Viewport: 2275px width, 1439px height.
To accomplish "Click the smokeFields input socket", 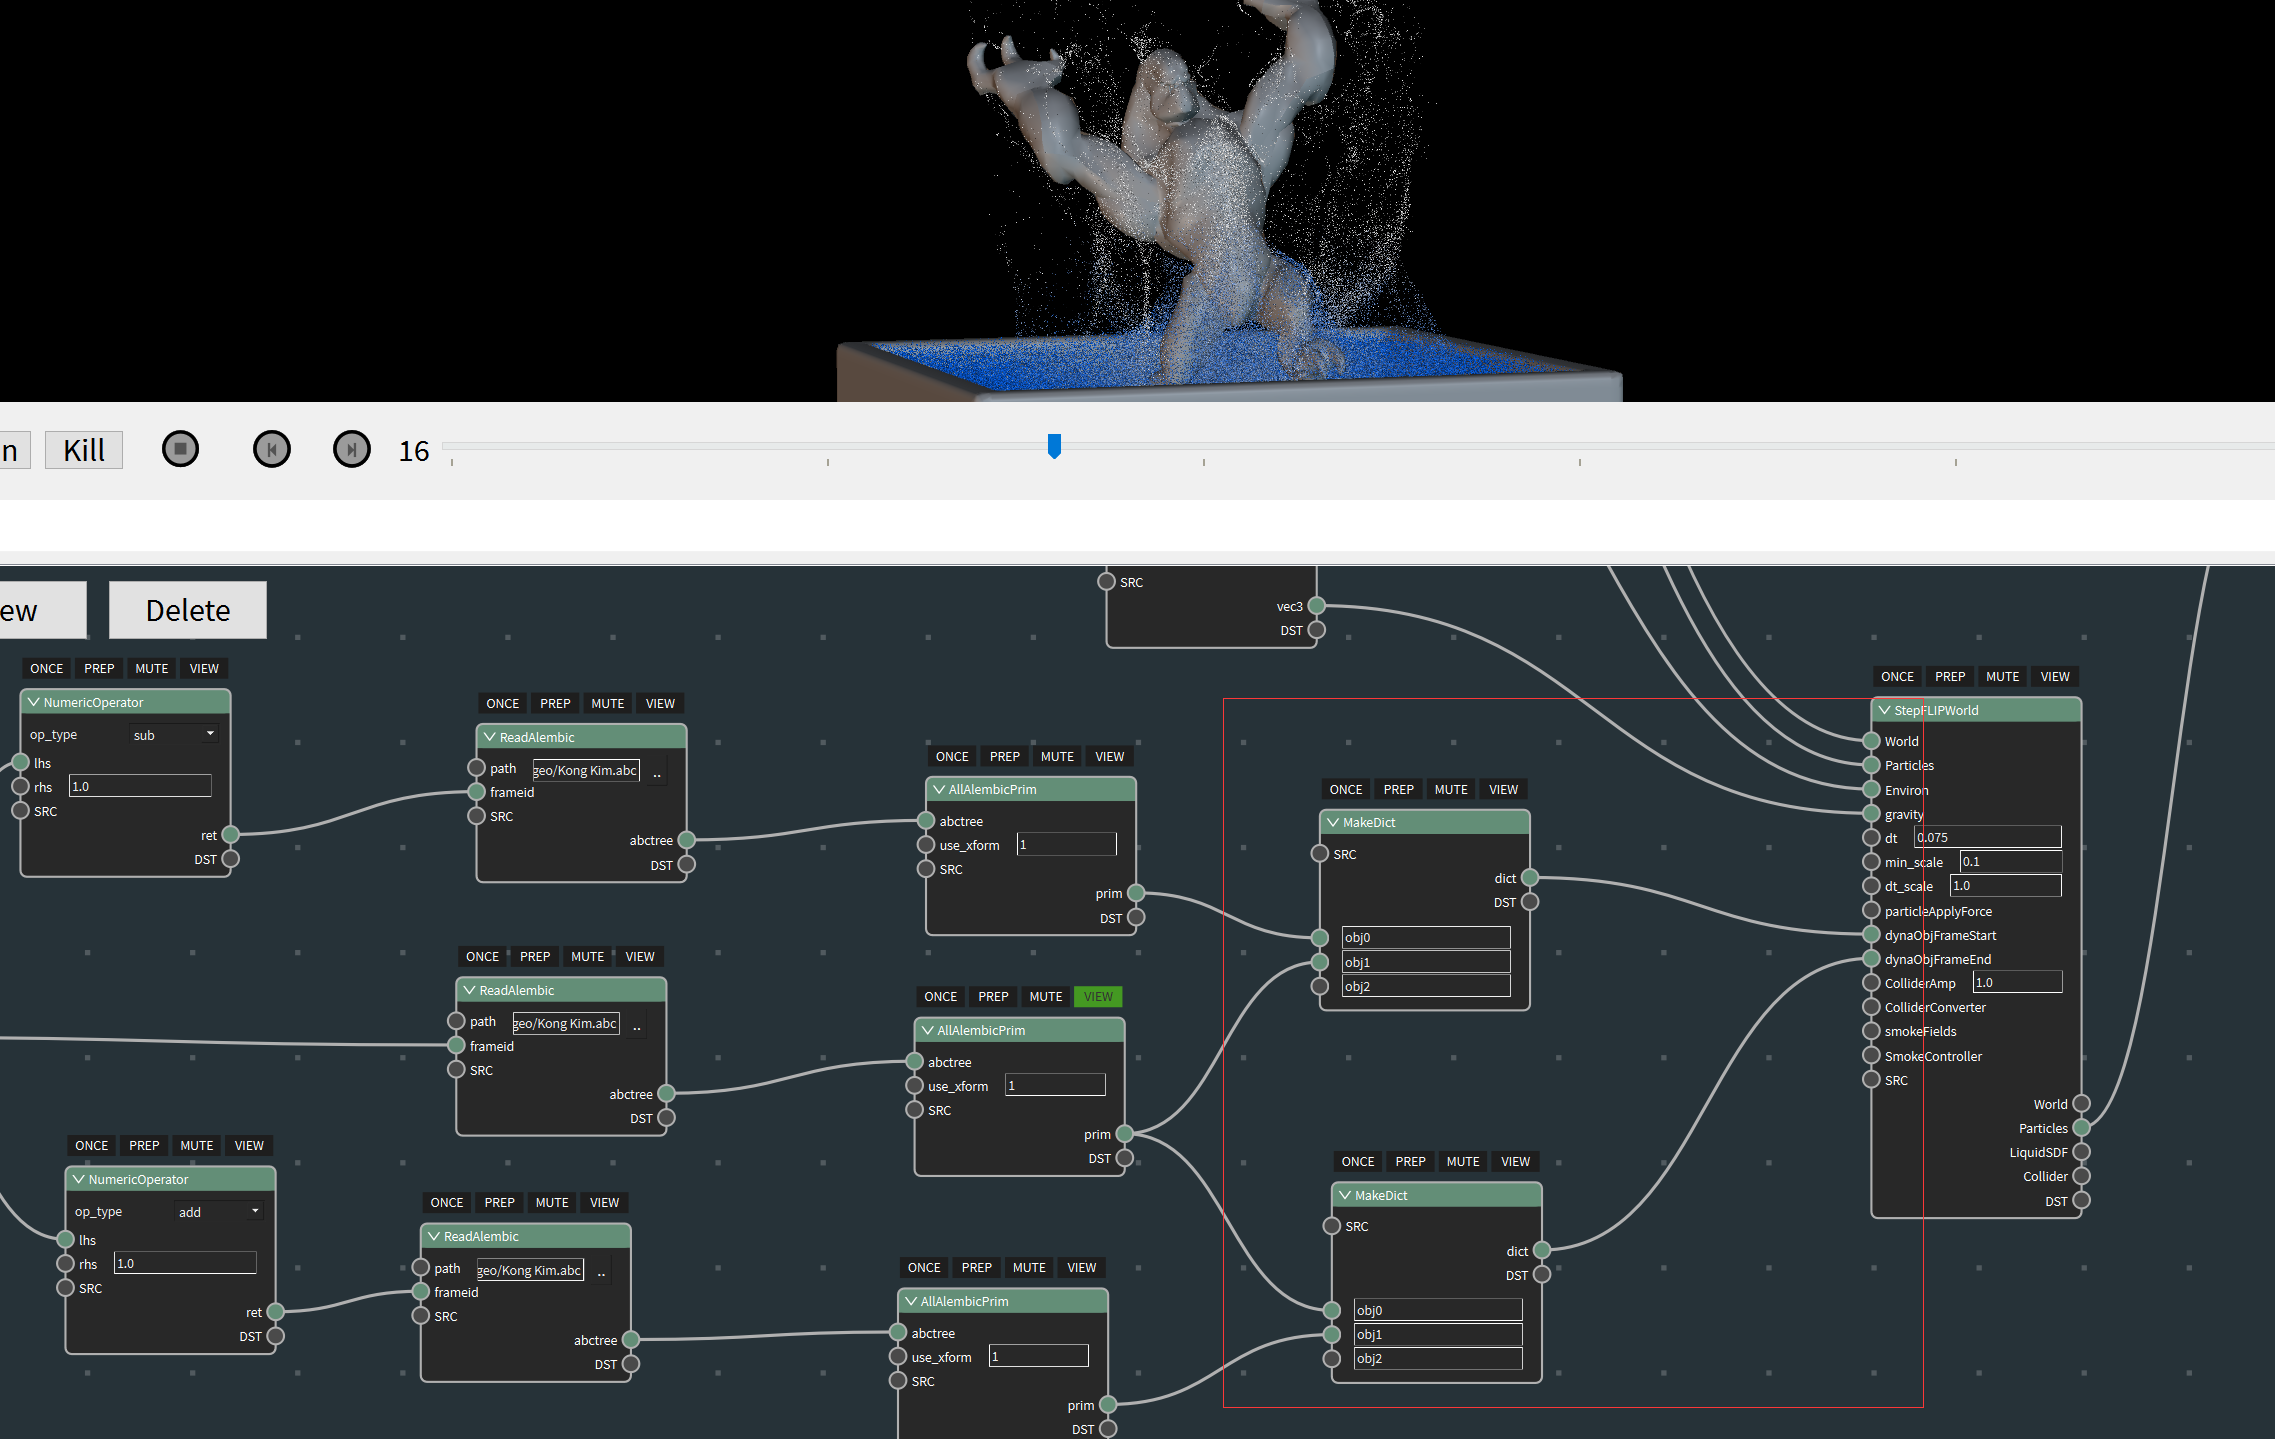I will pos(1871,1031).
